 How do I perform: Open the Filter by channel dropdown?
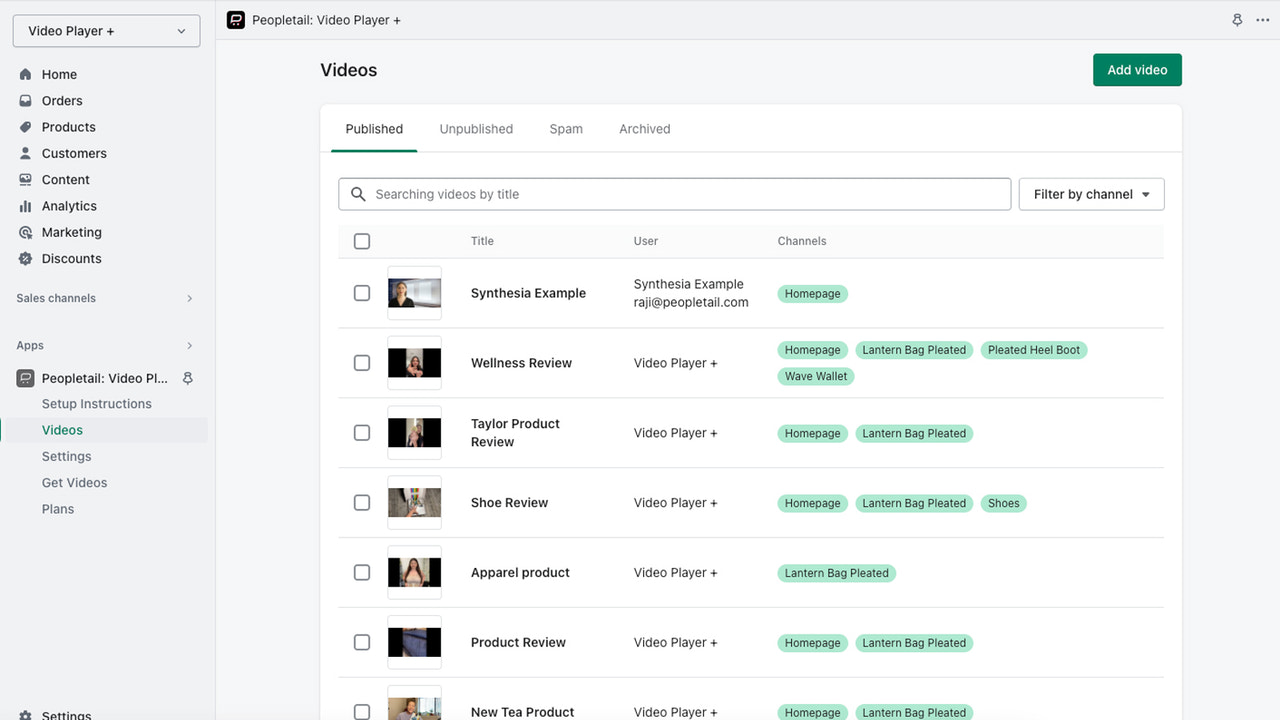click(x=1091, y=194)
